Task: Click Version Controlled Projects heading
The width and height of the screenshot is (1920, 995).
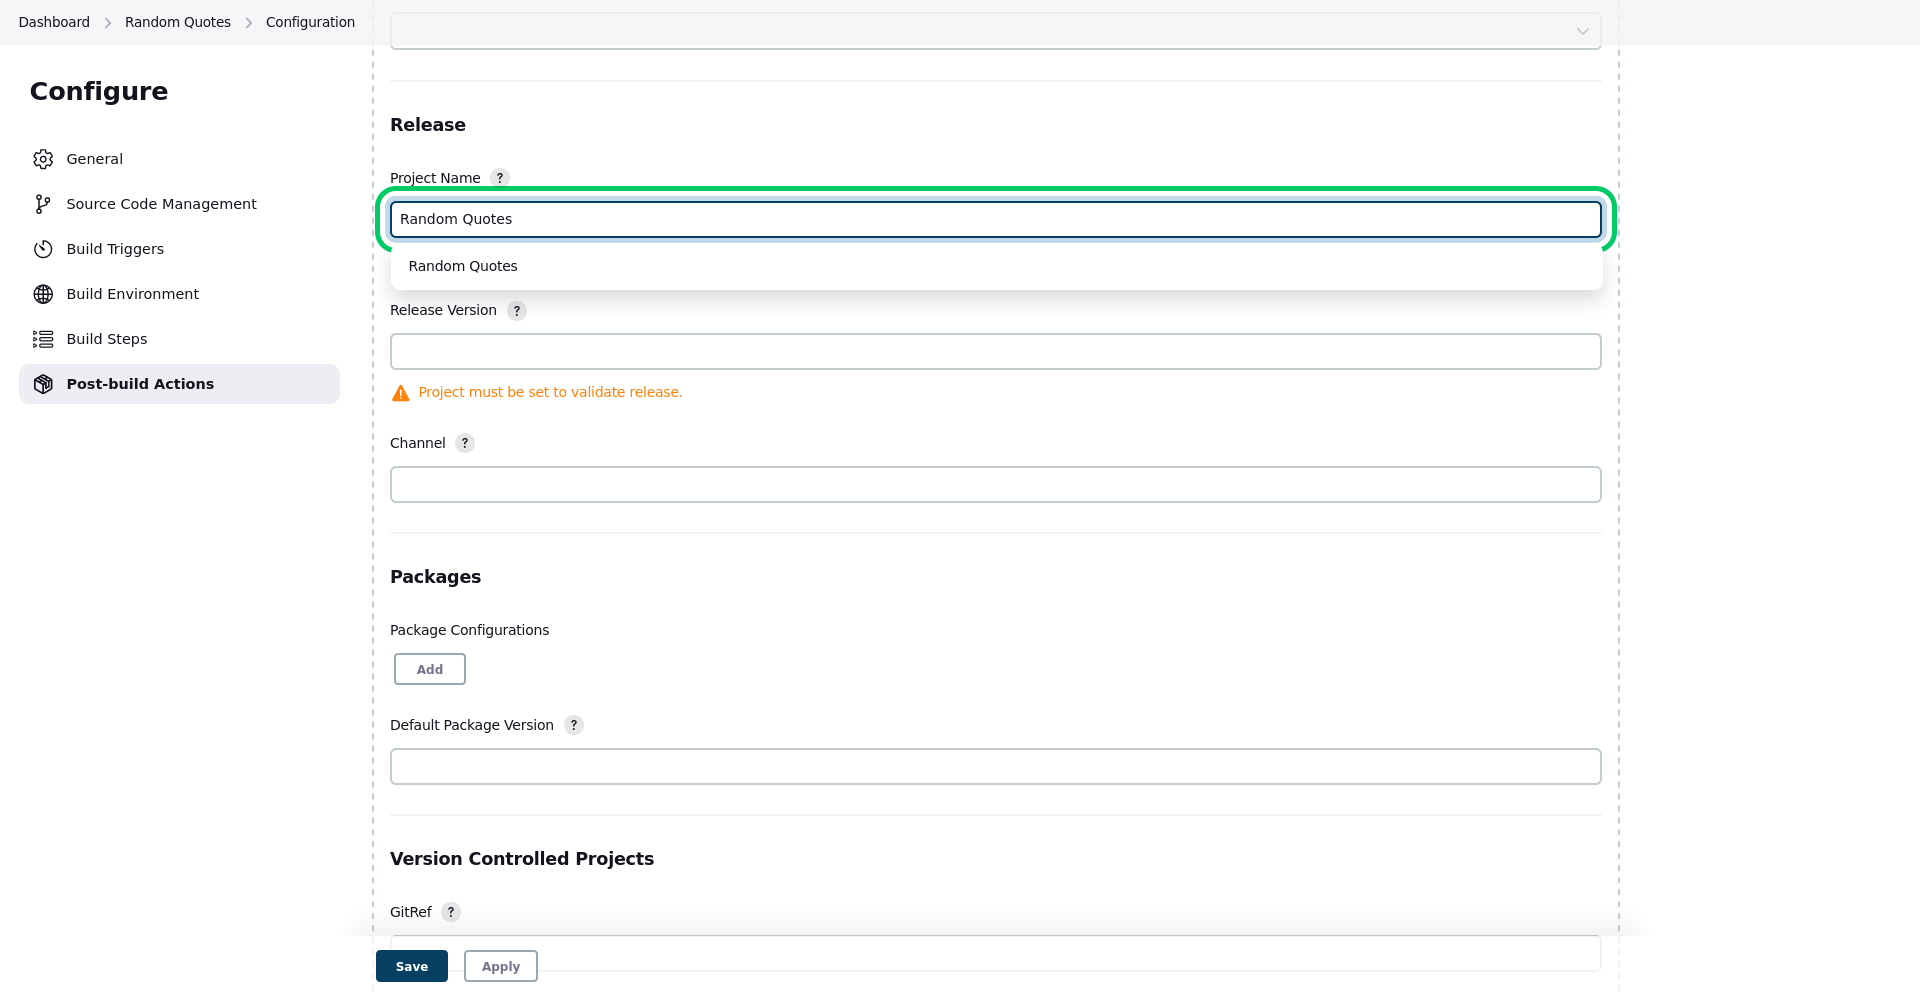Action: coord(522,859)
